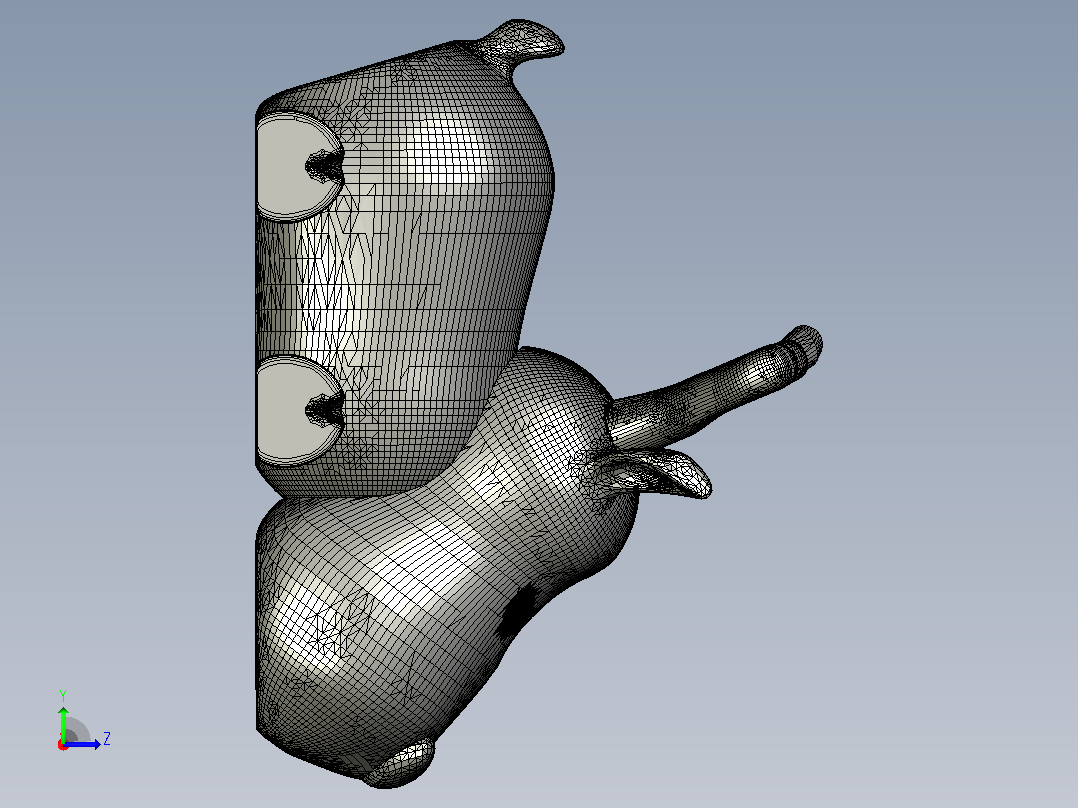Image resolution: width=1078 pixels, height=808 pixels.
Task: Select the upper oval flat face on model
Action: pos(285,167)
